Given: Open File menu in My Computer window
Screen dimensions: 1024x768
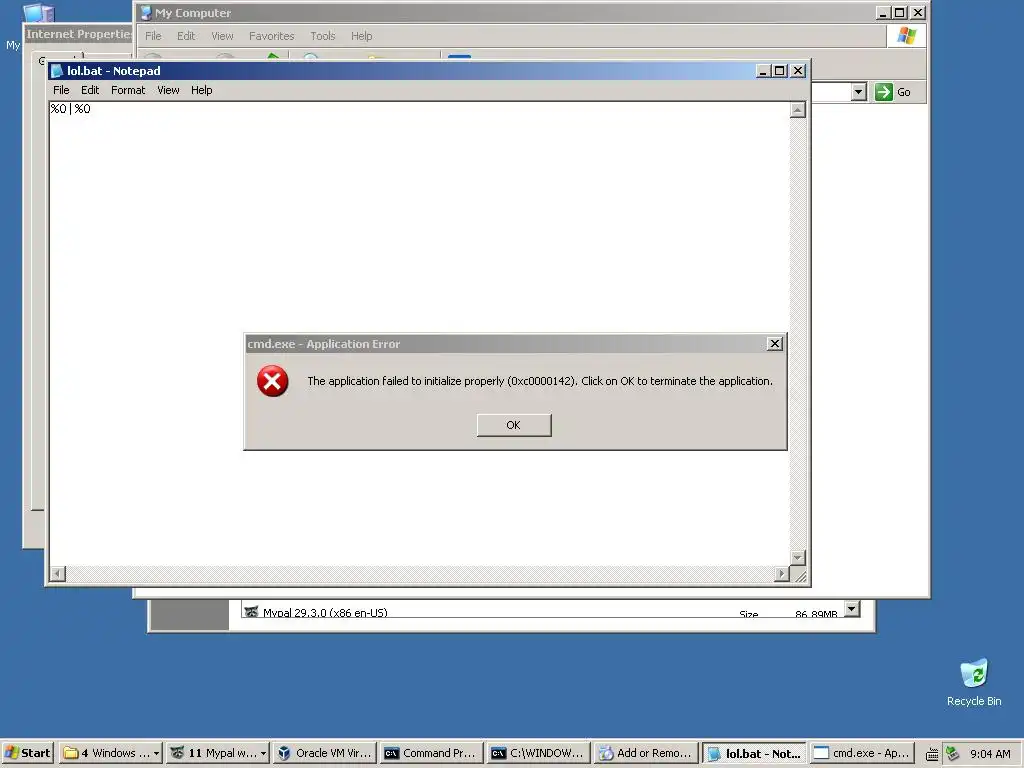Looking at the screenshot, I should 153,36.
